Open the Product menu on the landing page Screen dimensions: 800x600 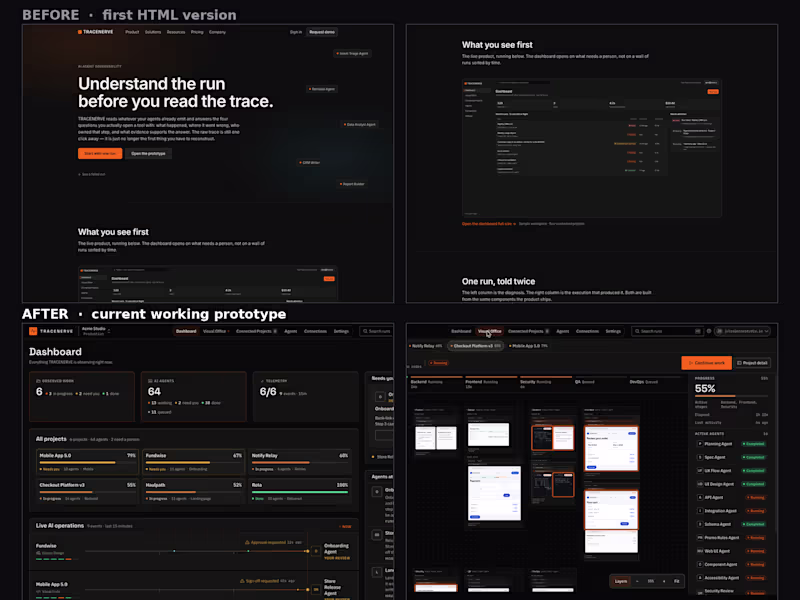click(132, 32)
